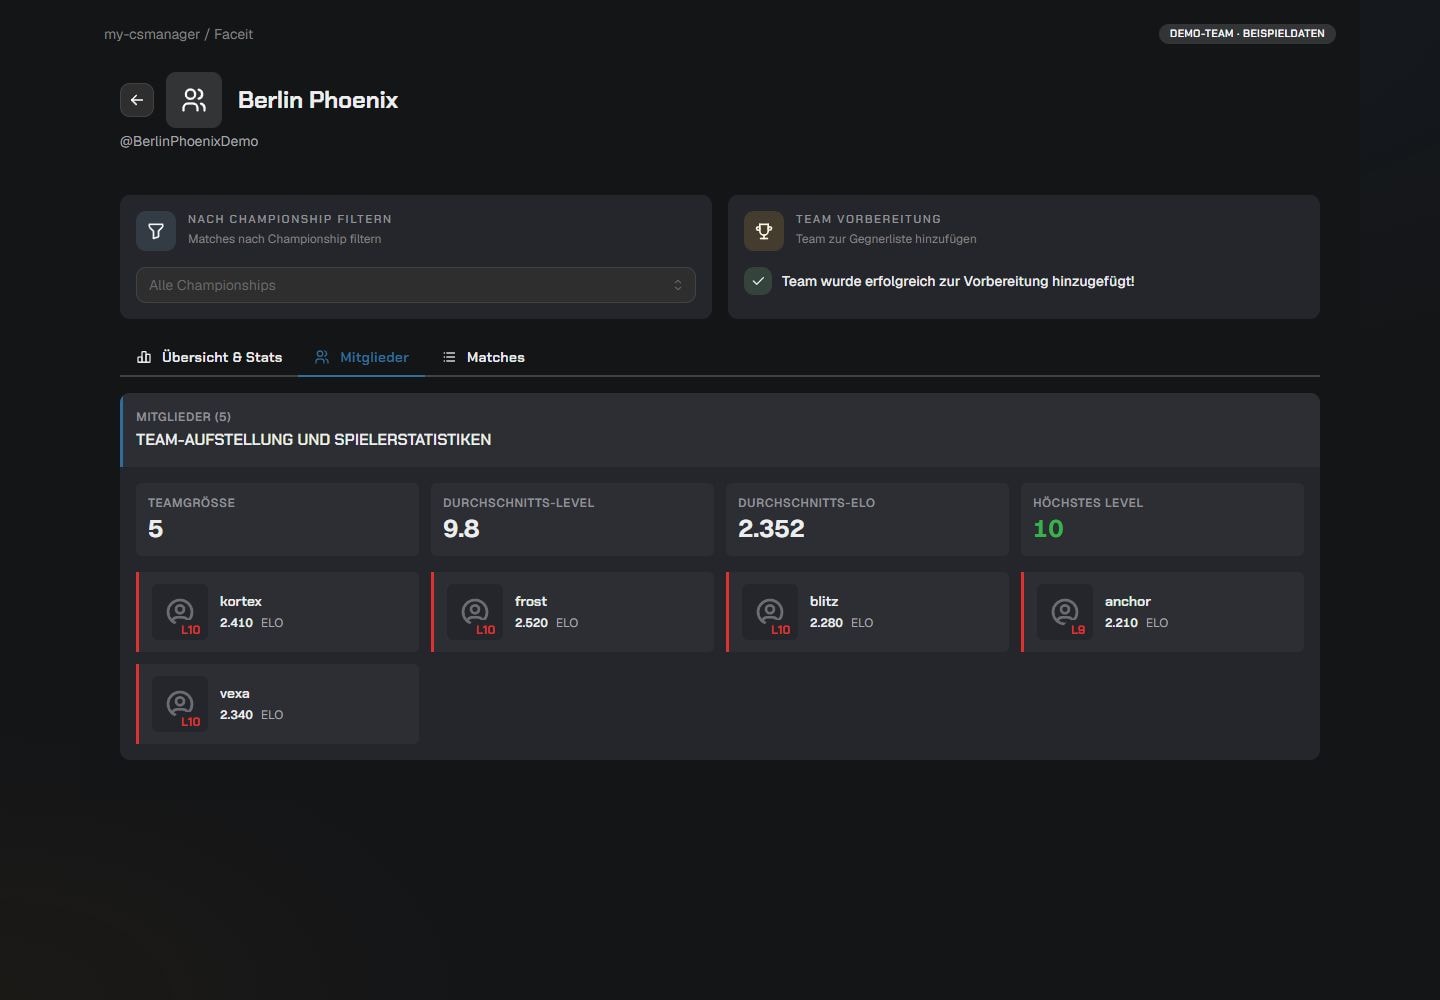The height and width of the screenshot is (1000, 1440).
Task: Click the Mitglieder (5) section label
Action: (183, 416)
